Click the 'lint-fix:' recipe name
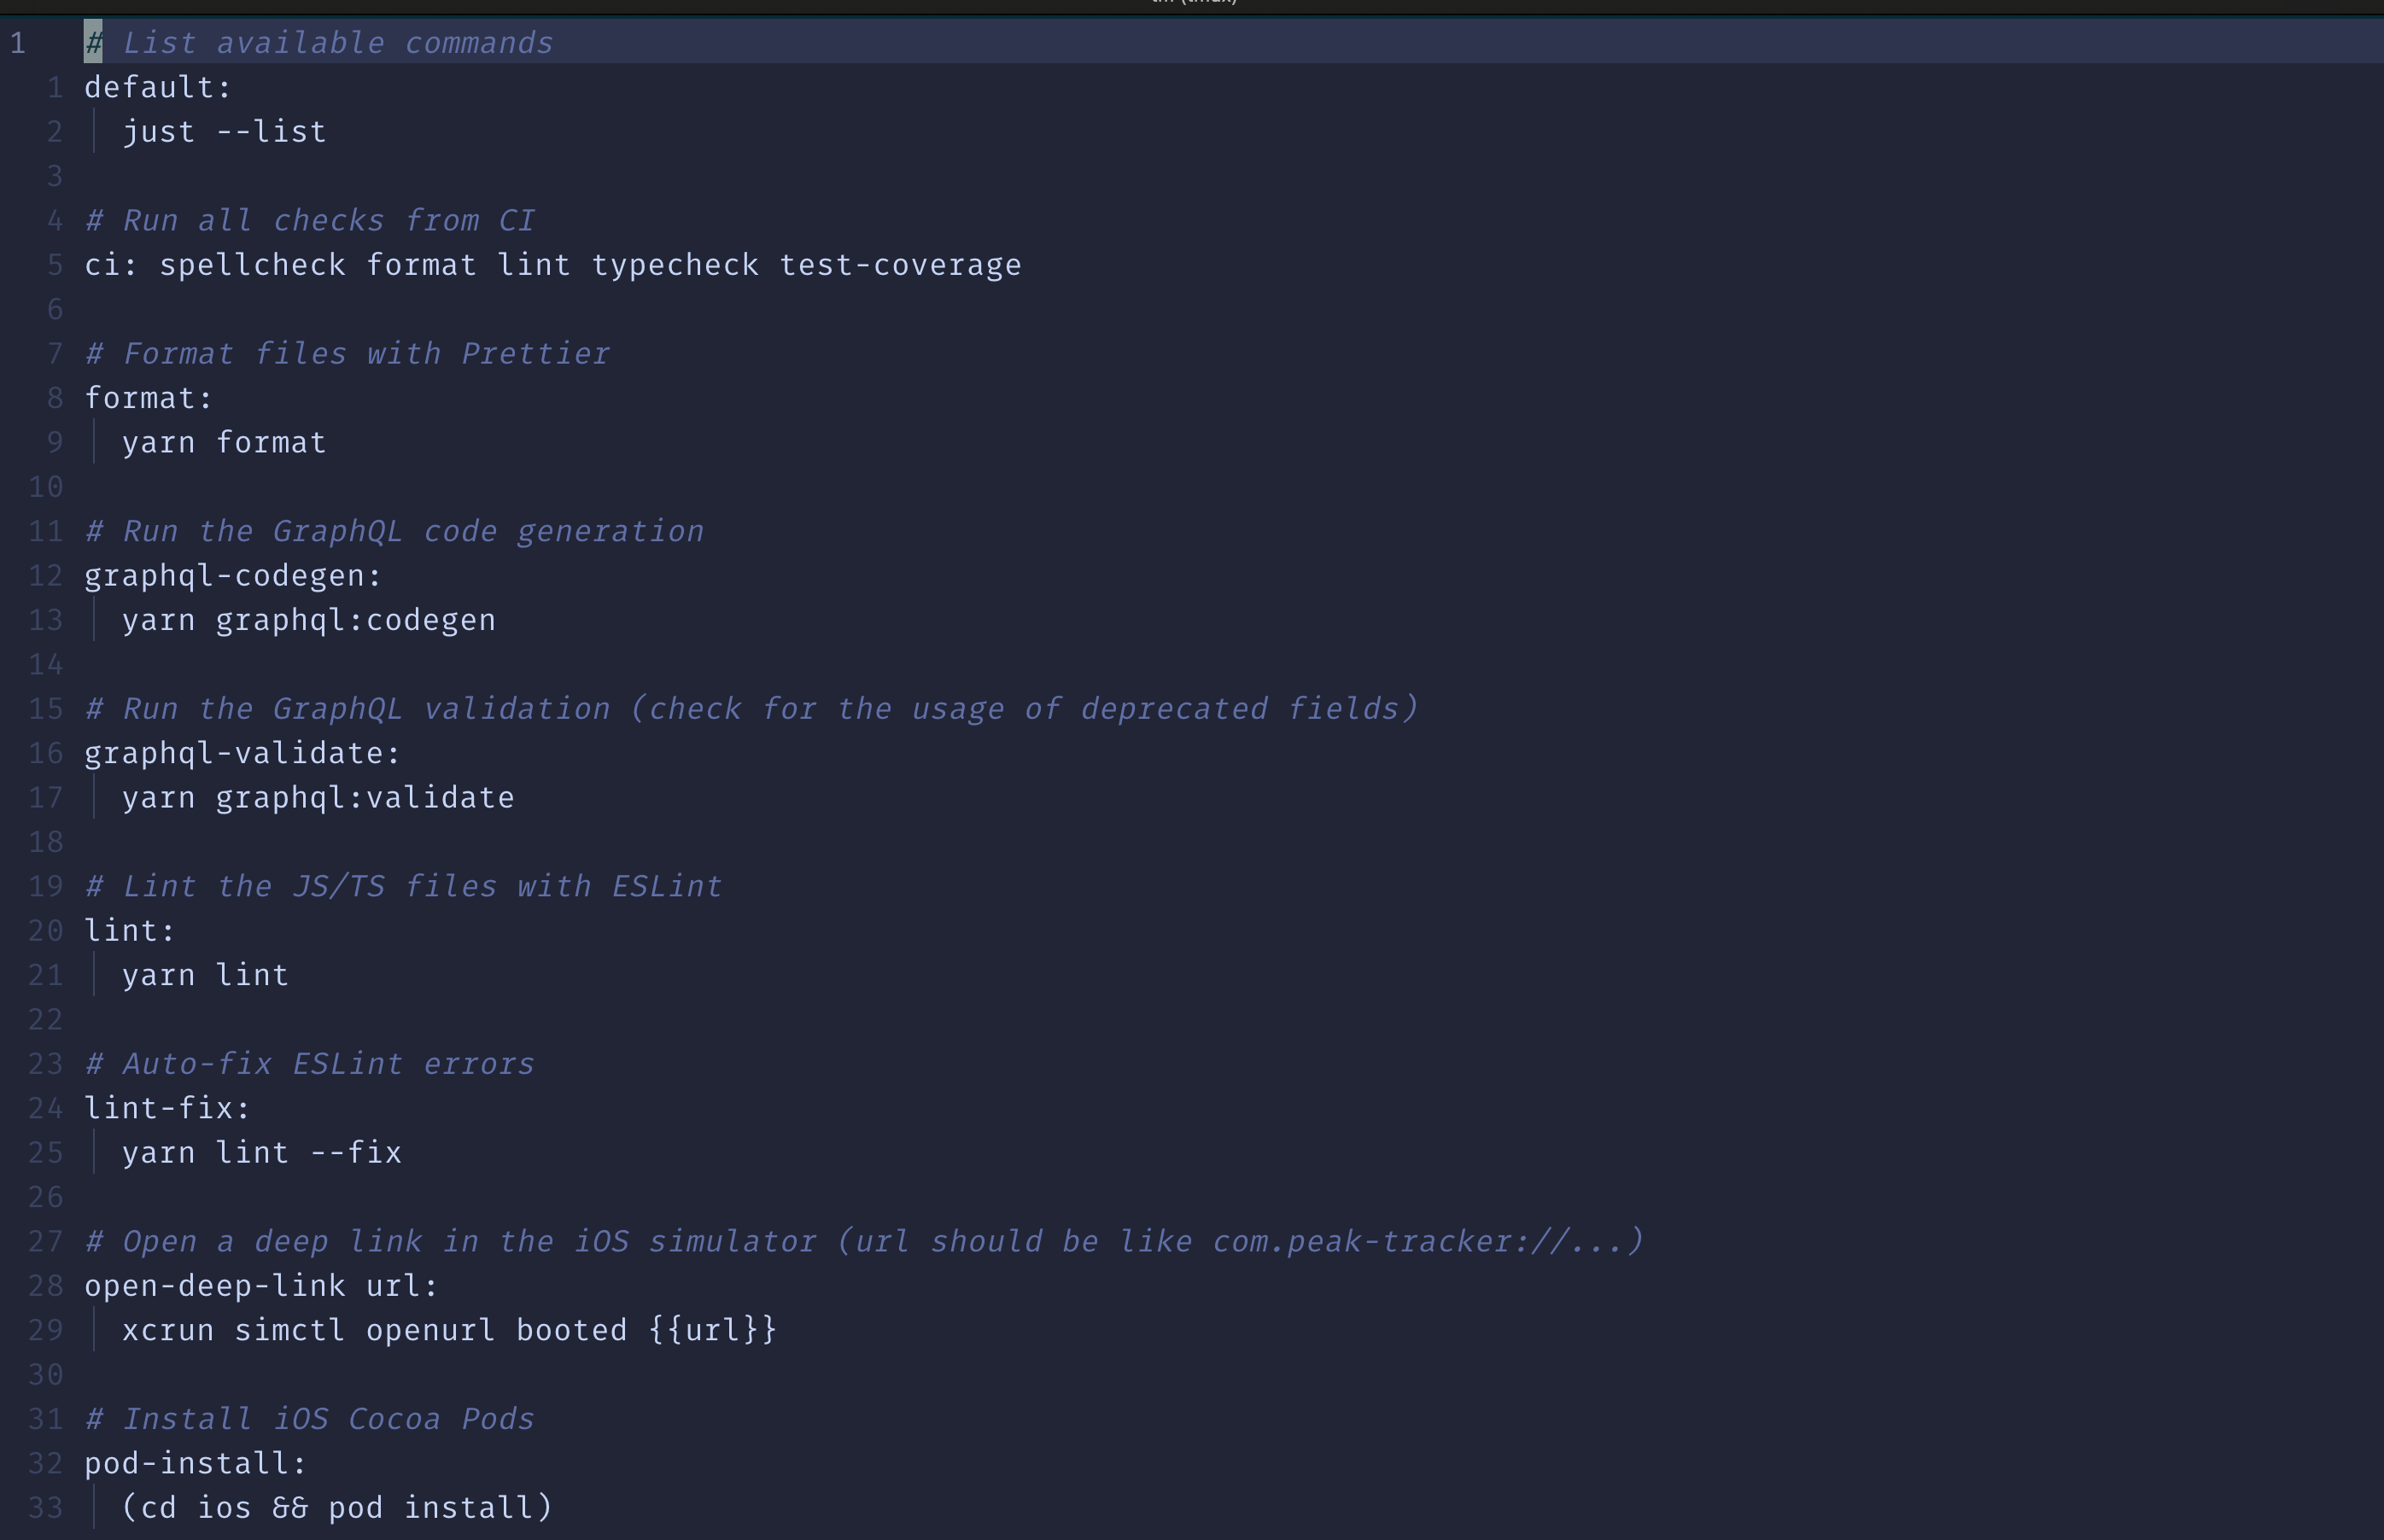2384x1540 pixels. 167,1109
